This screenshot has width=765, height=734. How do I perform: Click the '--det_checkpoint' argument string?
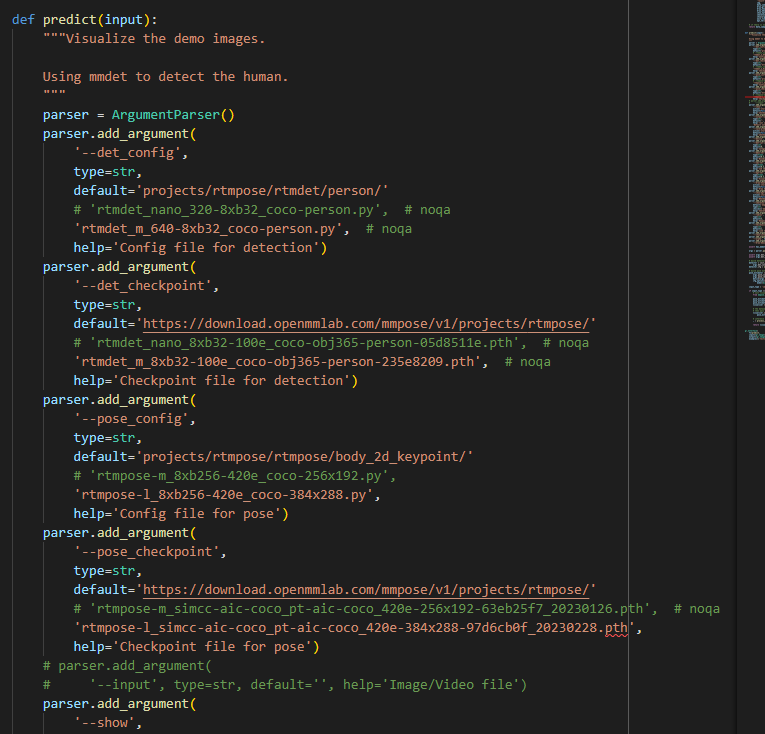click(145, 286)
